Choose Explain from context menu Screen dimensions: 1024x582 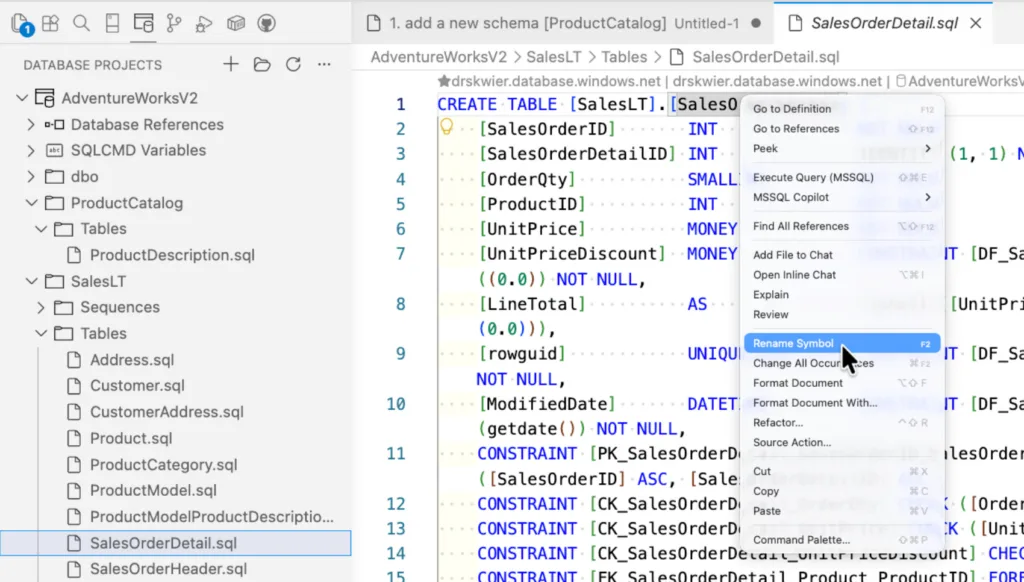[842, 295]
